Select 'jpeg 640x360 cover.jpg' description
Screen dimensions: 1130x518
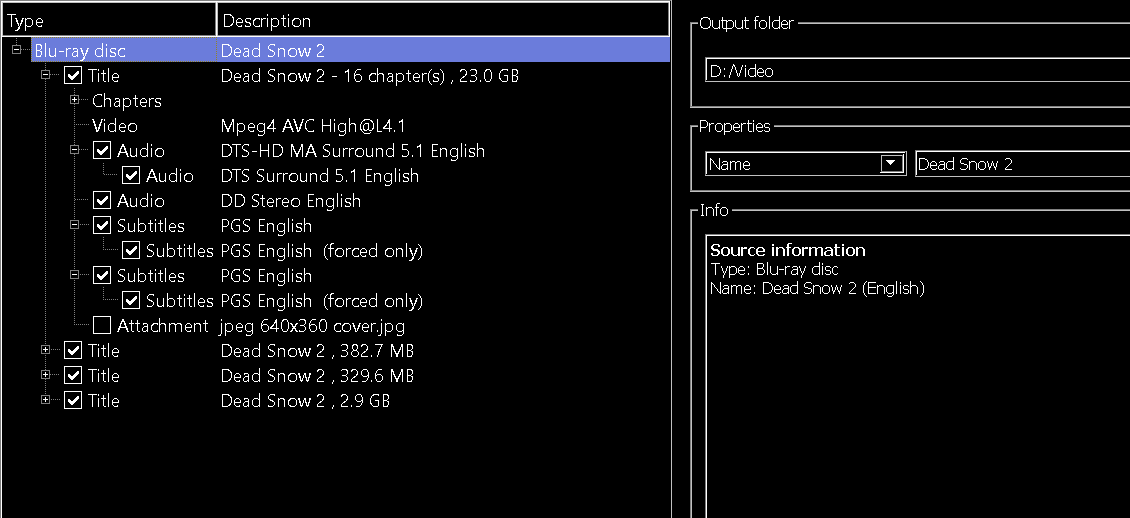coord(313,326)
